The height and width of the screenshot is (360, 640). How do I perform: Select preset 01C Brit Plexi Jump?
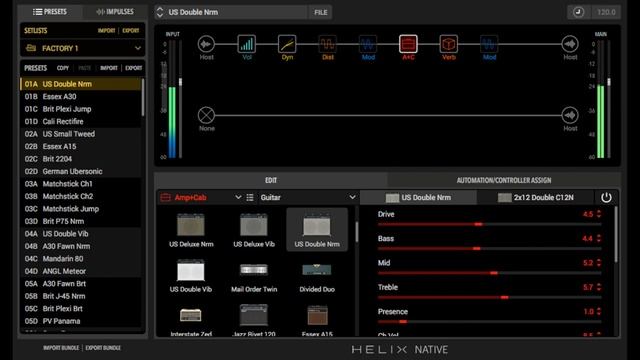(81, 109)
